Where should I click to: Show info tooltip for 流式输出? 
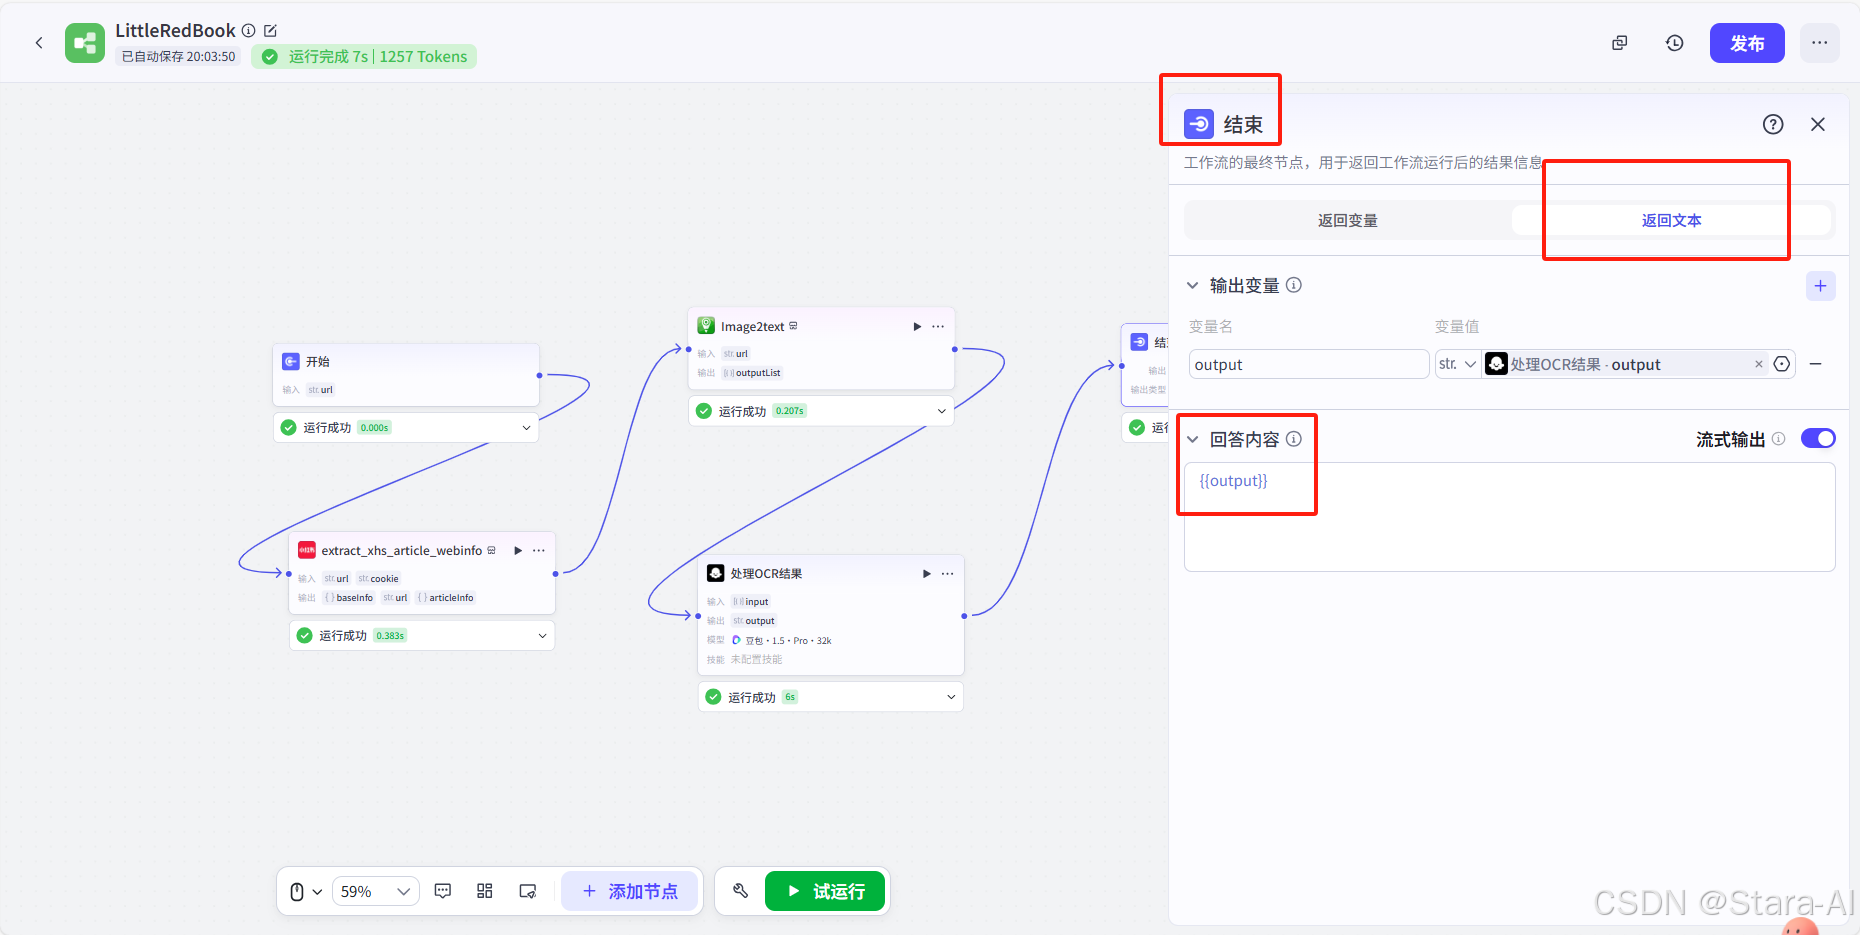[1779, 438]
